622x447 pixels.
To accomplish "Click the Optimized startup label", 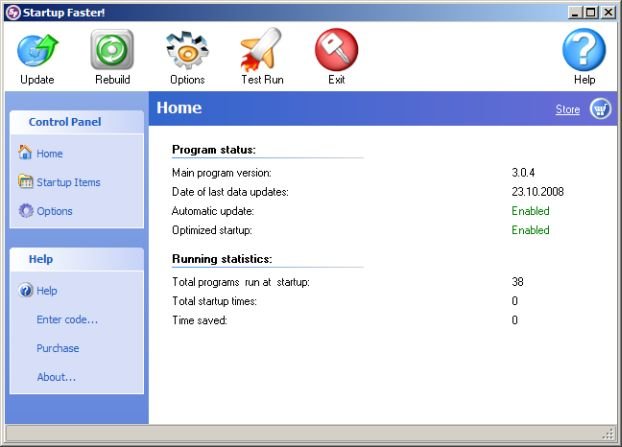I will (212, 230).
